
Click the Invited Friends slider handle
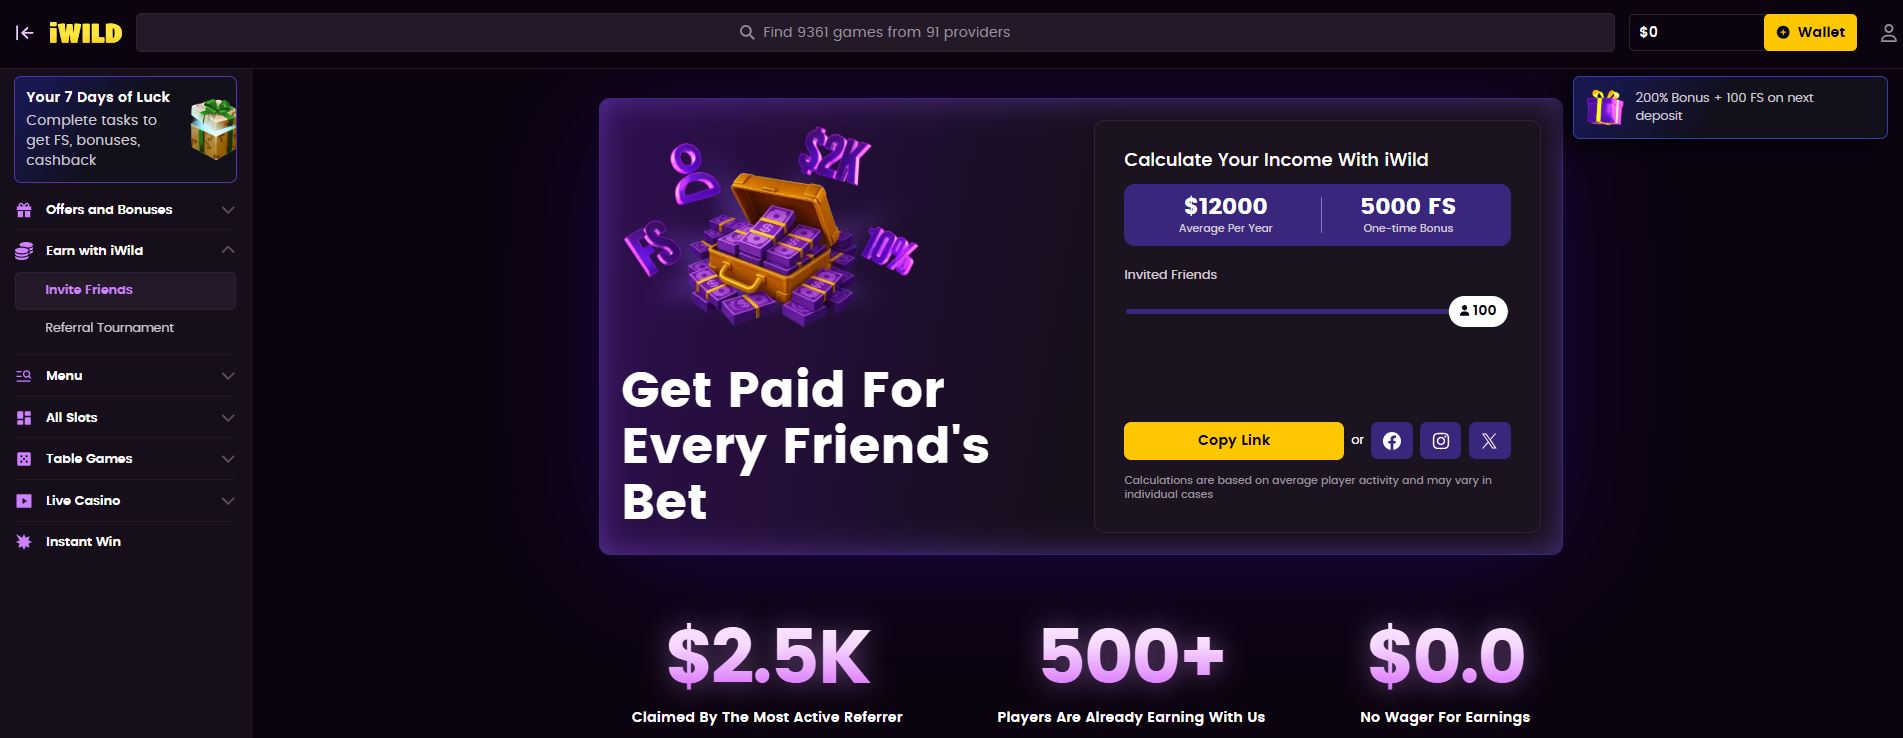tap(1478, 311)
